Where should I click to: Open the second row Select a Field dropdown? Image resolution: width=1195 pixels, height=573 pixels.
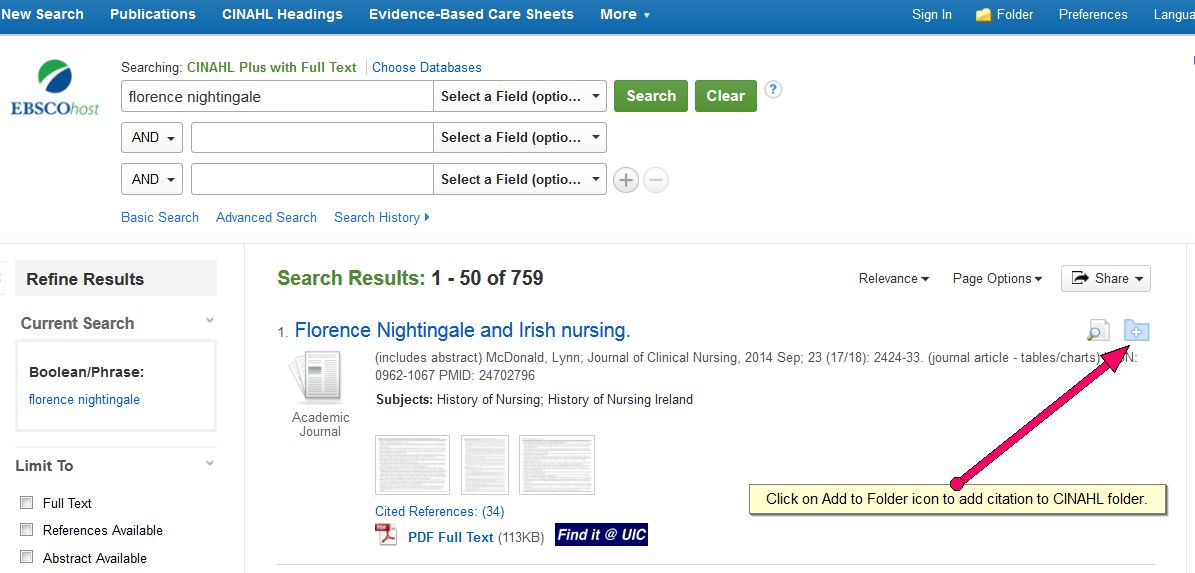click(x=520, y=138)
